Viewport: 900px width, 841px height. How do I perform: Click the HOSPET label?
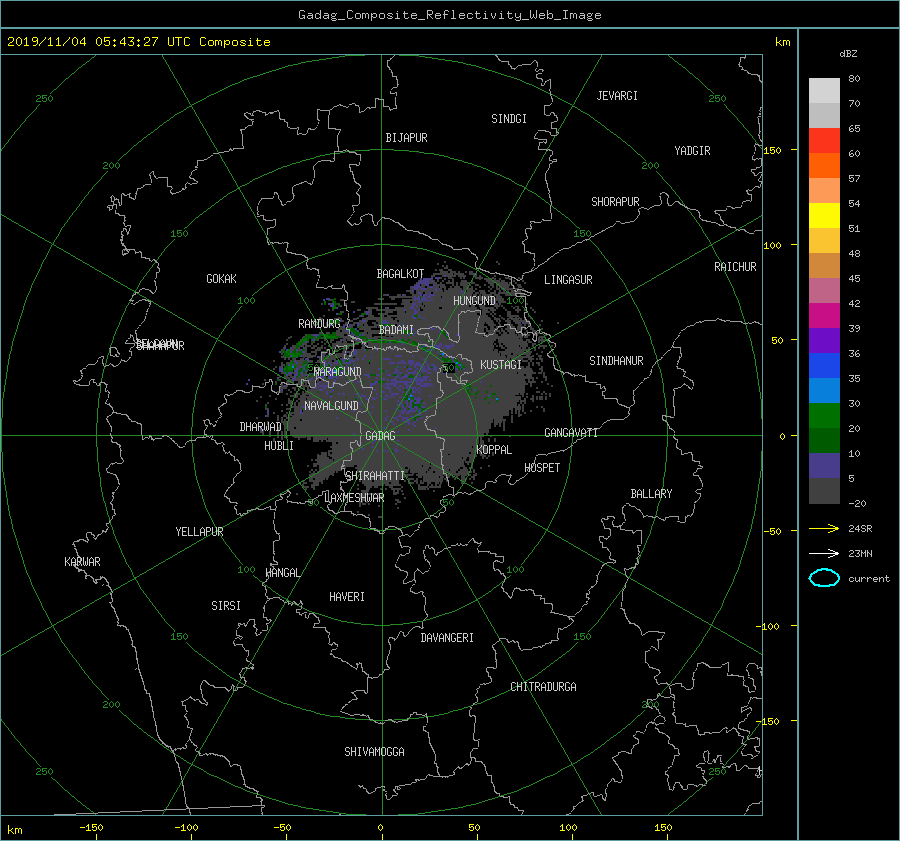pos(542,468)
